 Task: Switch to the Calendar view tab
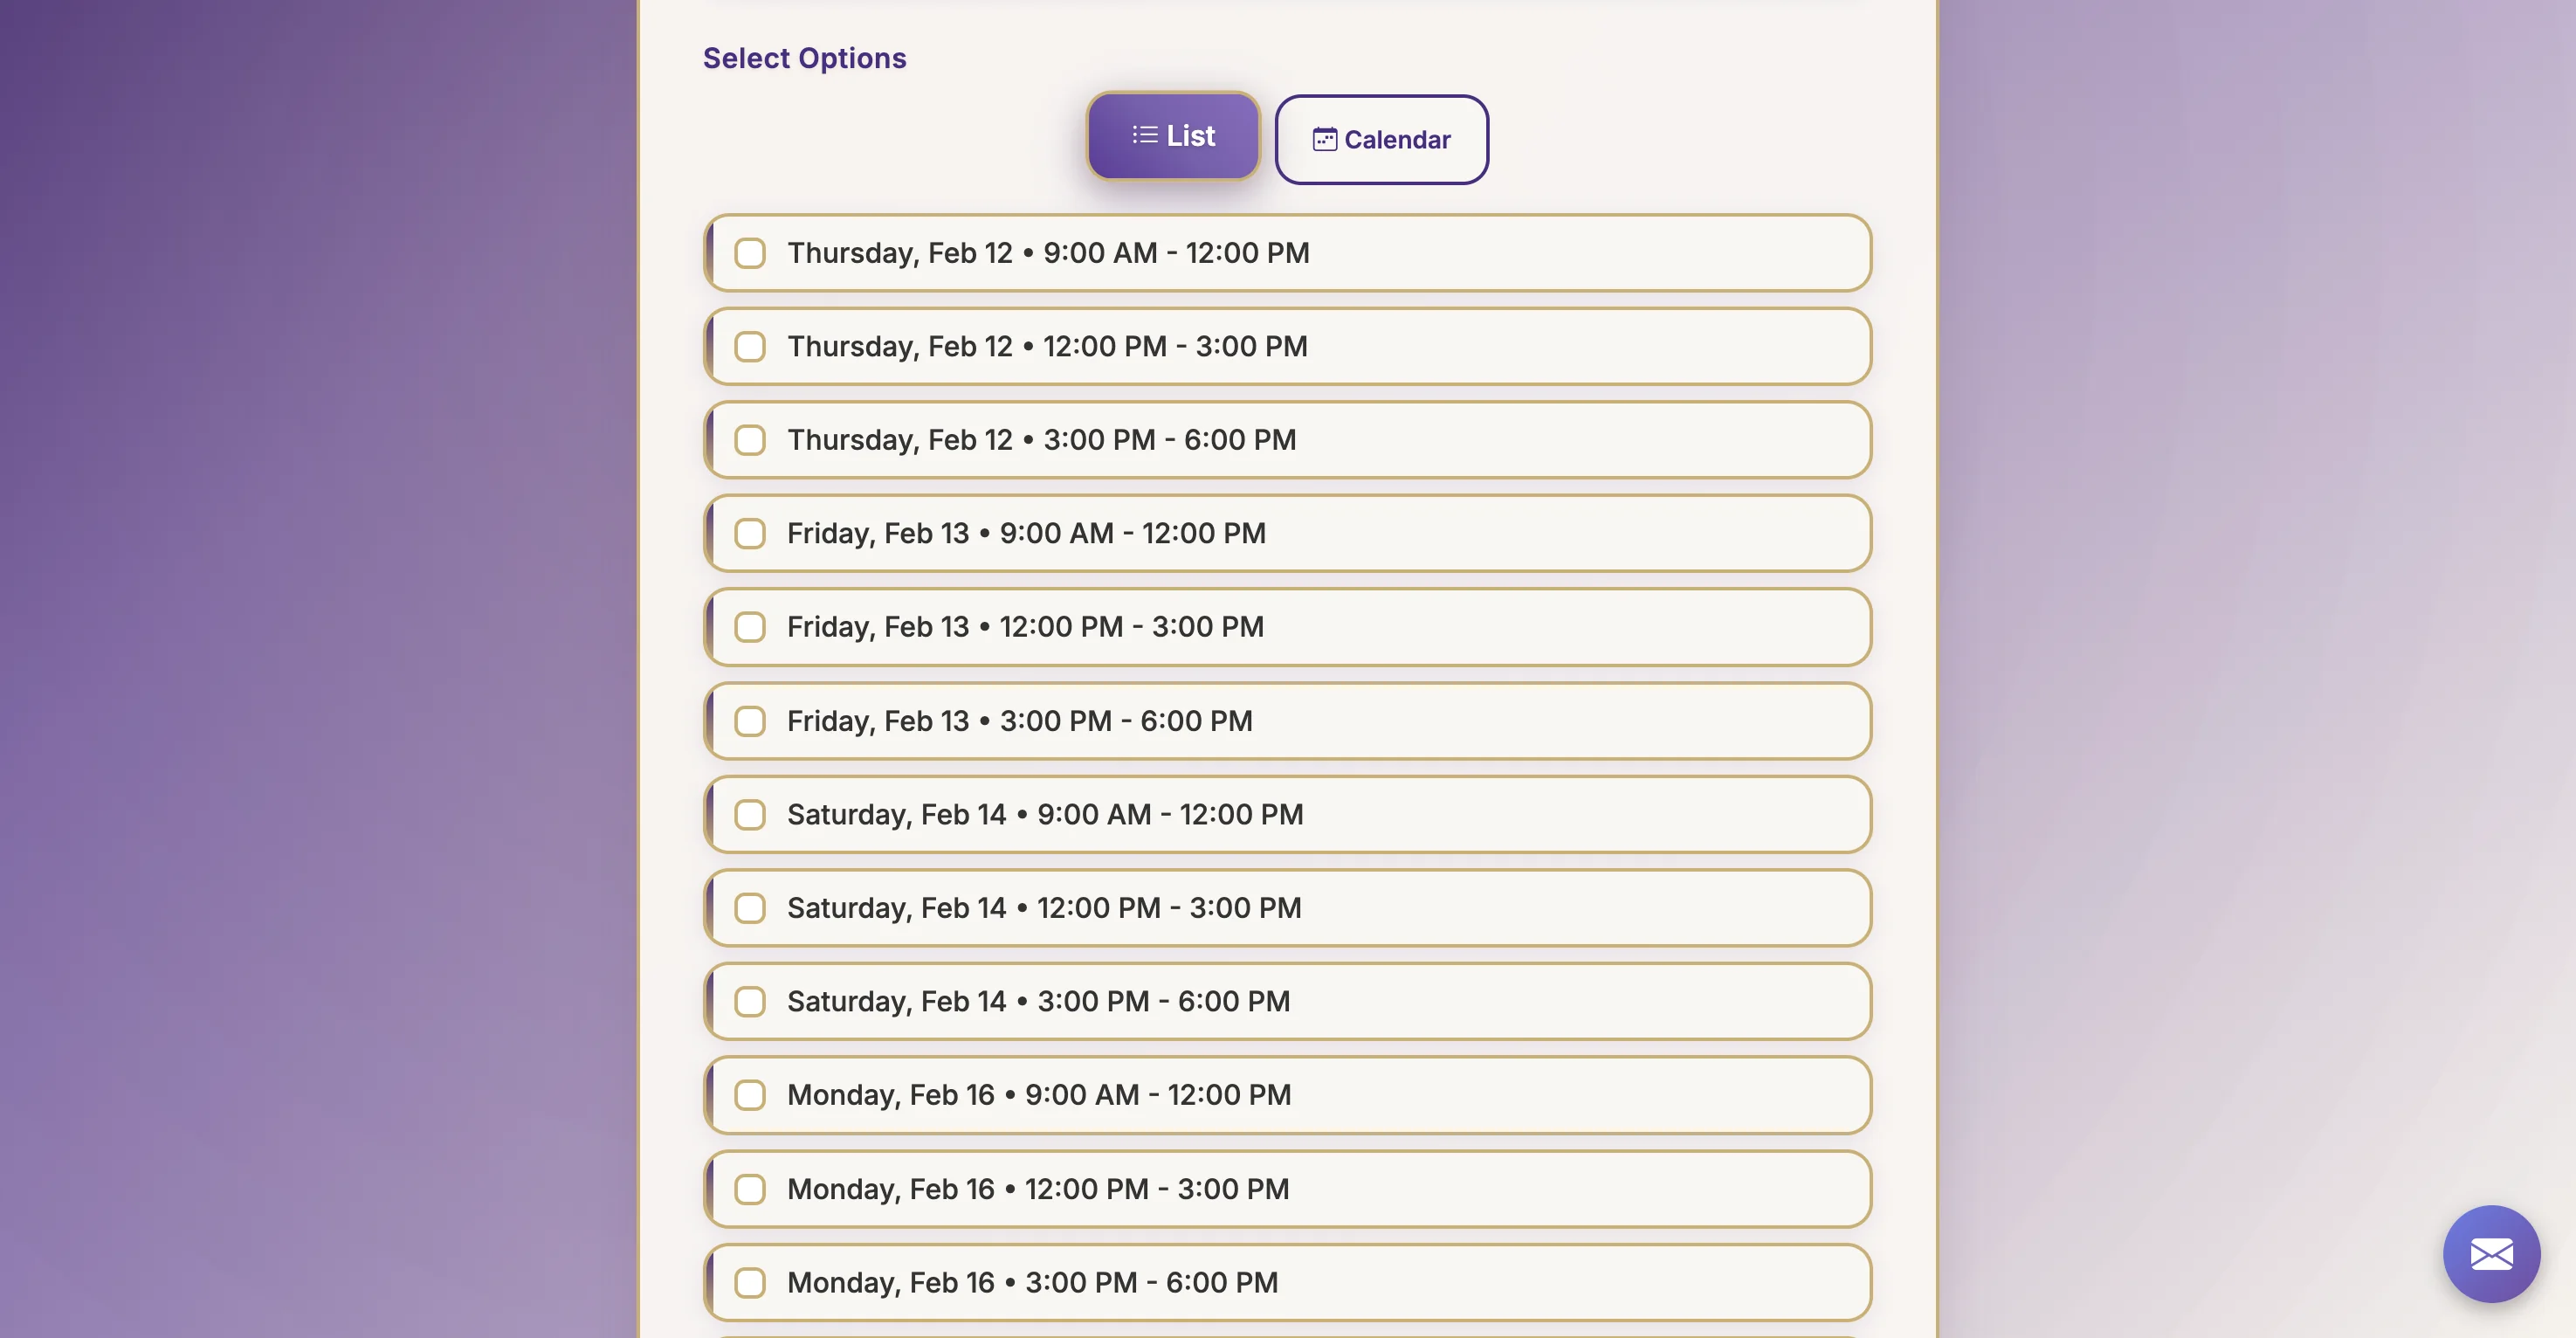pos(1381,140)
